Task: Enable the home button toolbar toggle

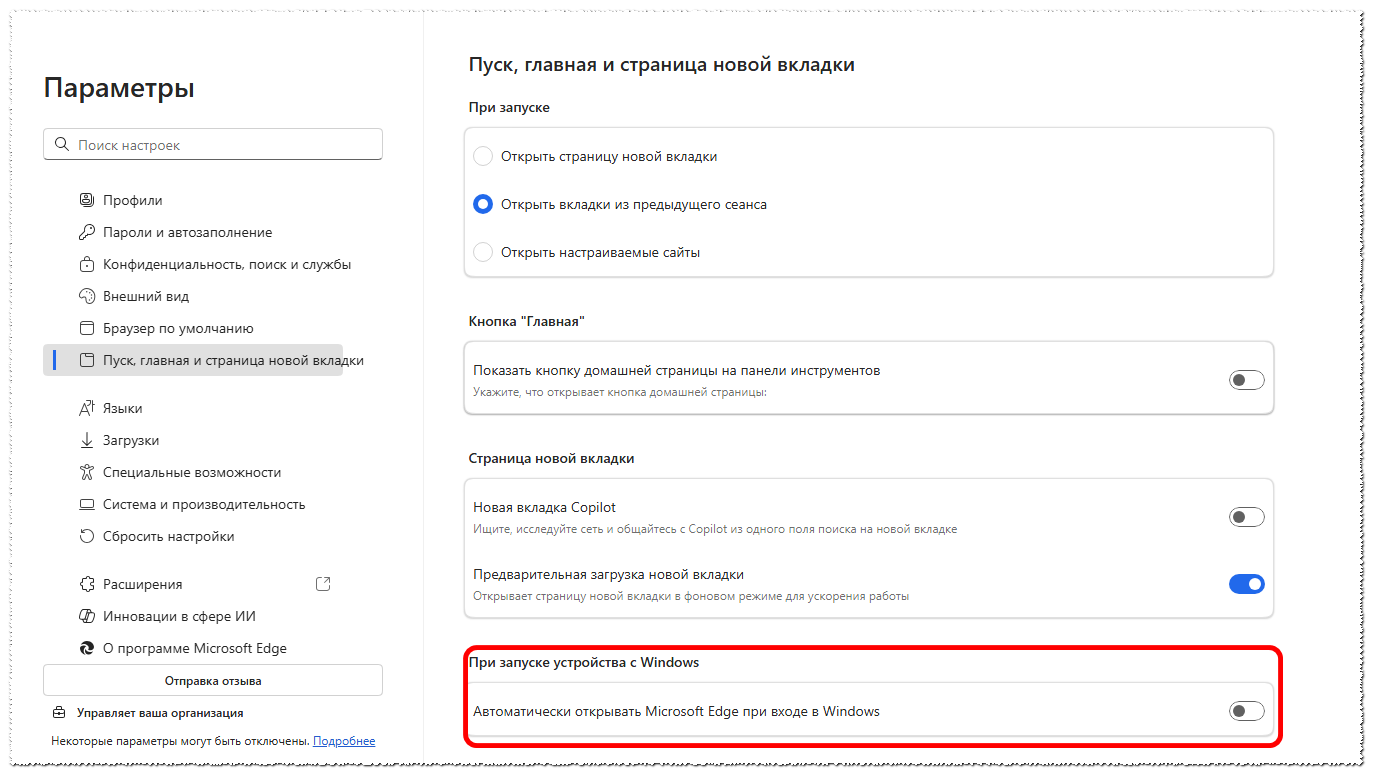Action: click(x=1246, y=380)
